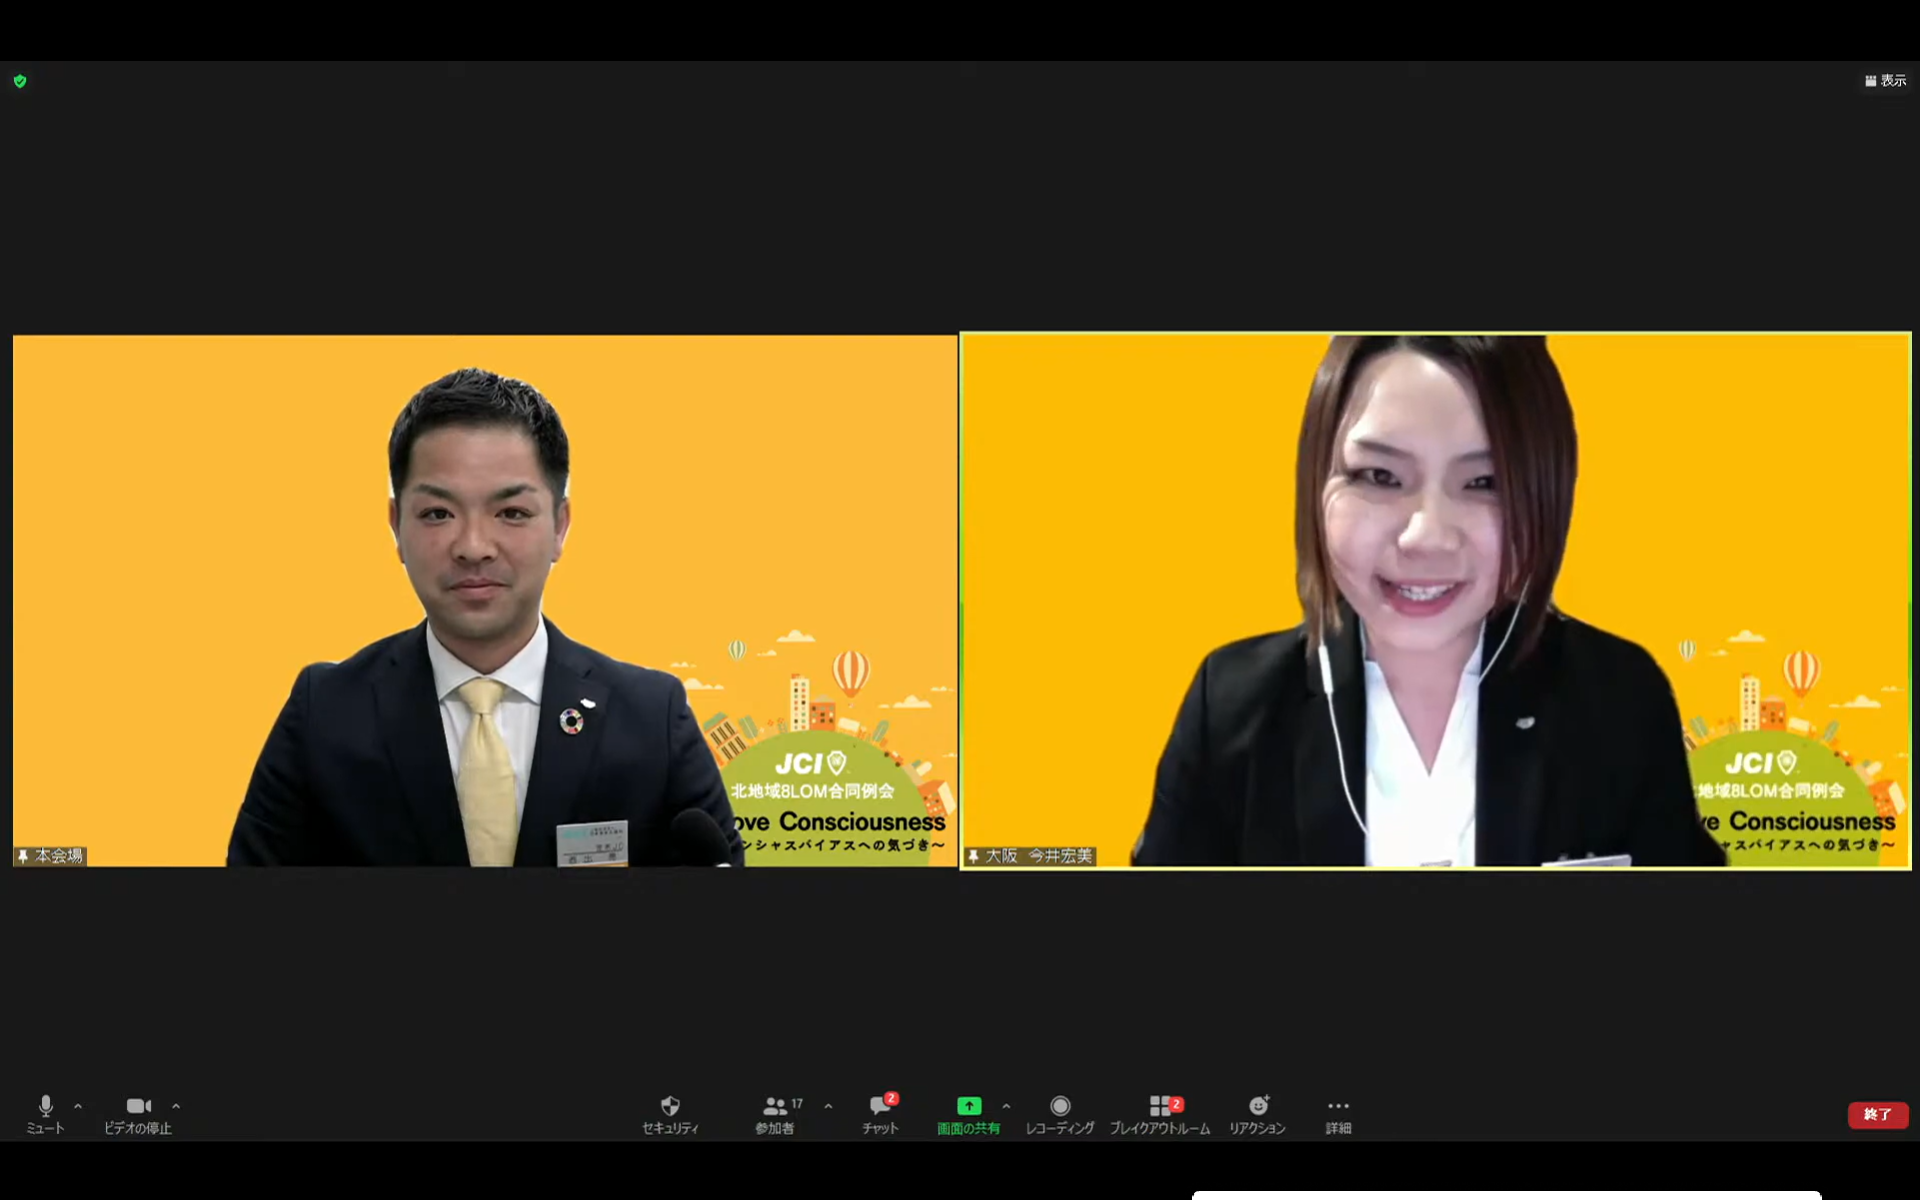Open the Reactions menu
The height and width of the screenshot is (1200, 1920).
pyautogui.click(x=1257, y=1112)
